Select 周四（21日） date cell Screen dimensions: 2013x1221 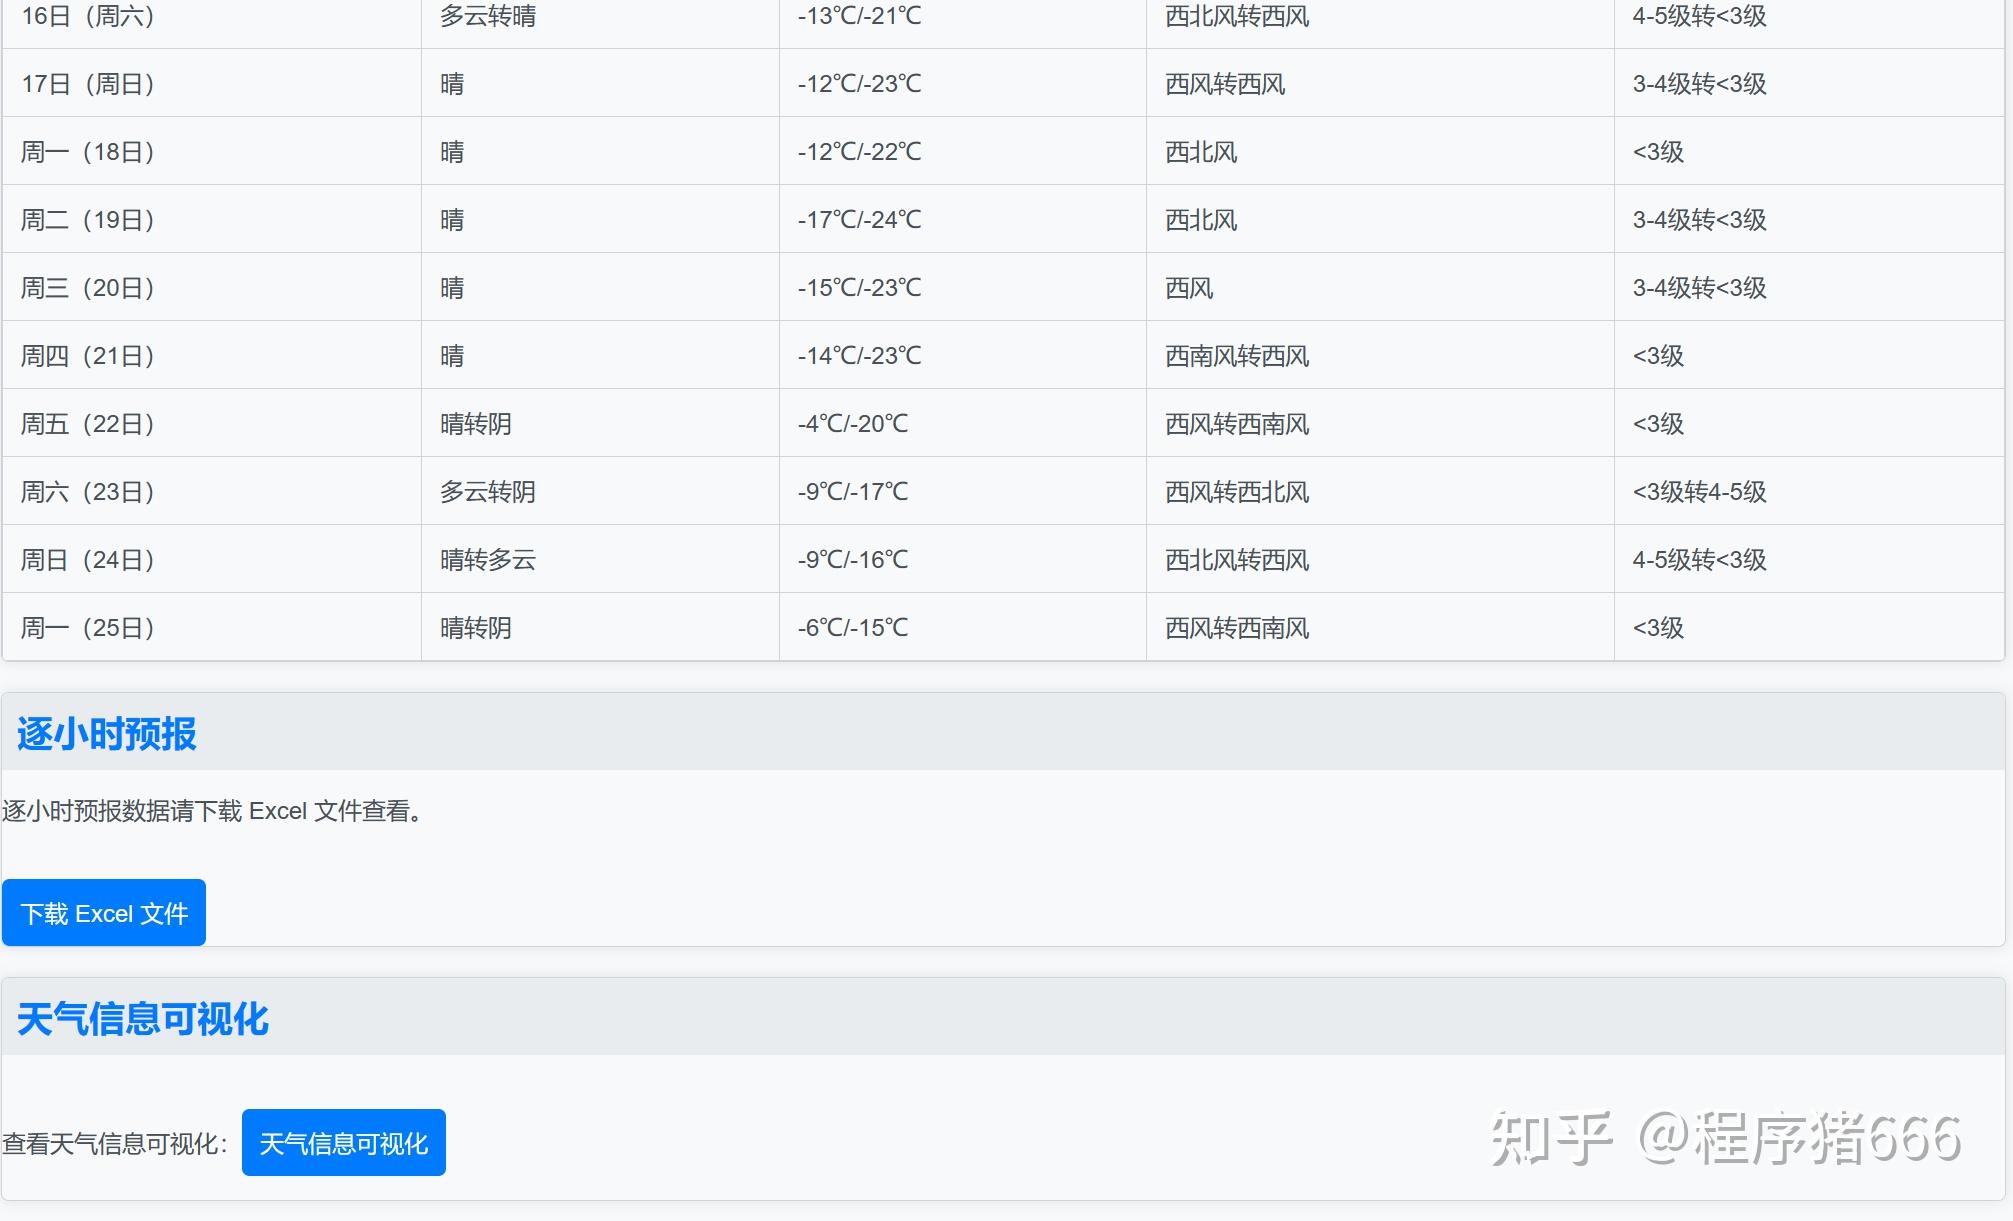(88, 356)
